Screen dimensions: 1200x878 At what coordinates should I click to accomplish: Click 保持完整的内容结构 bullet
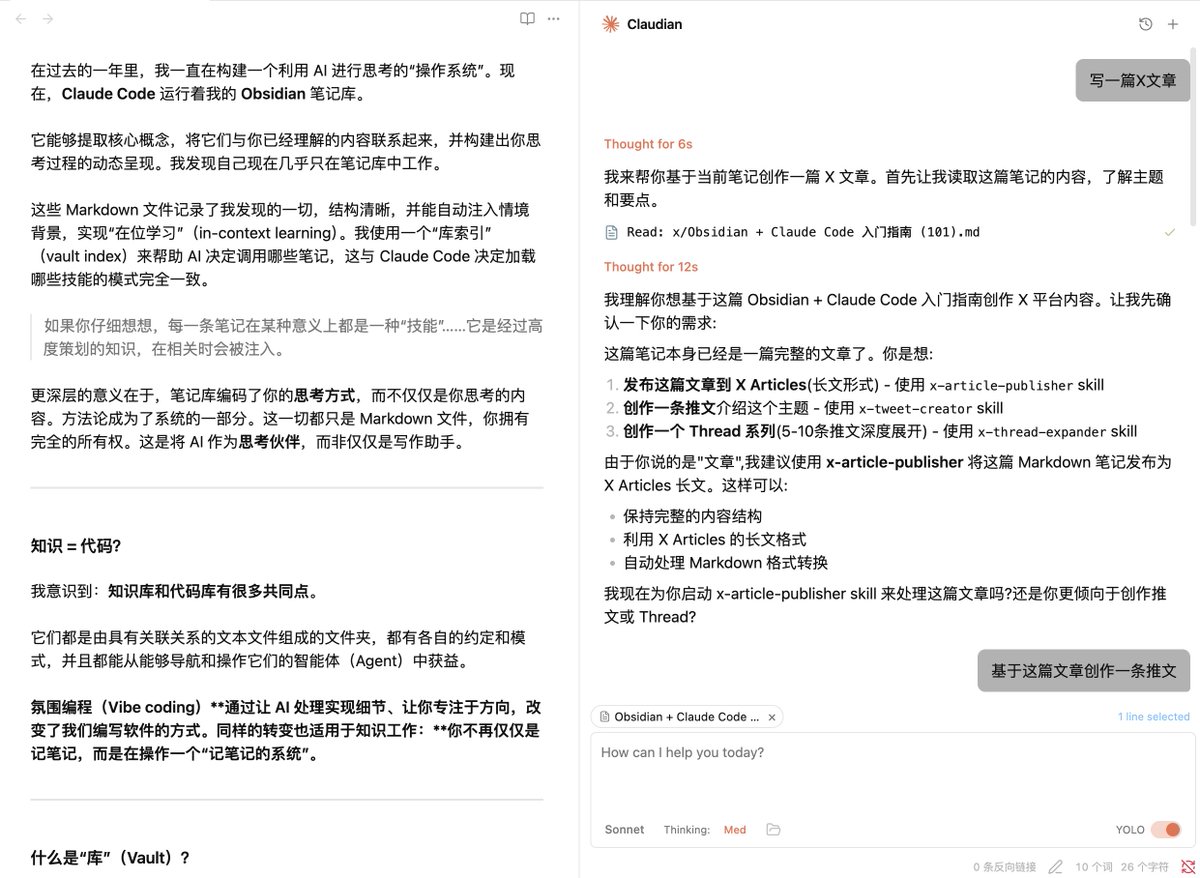(692, 516)
